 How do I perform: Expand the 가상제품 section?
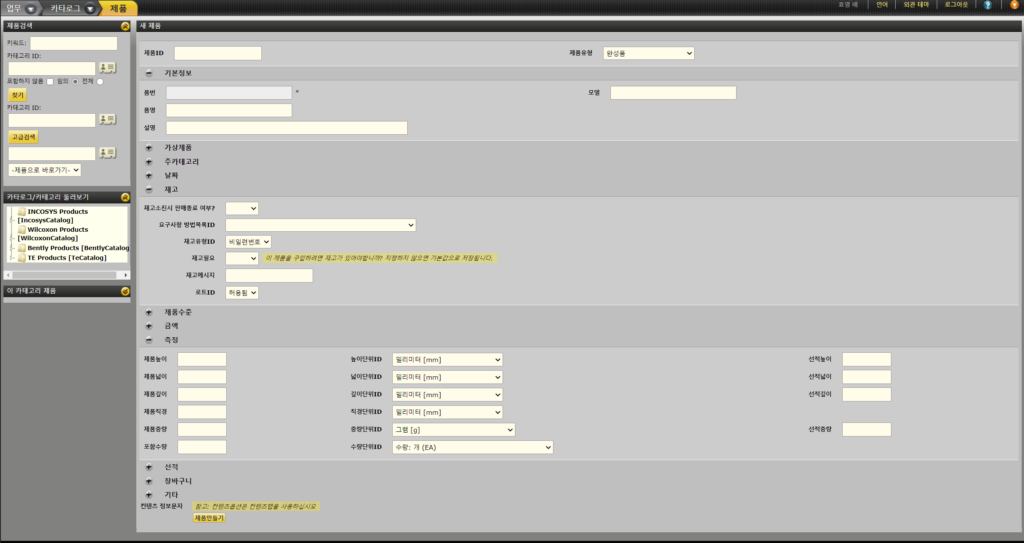tap(149, 147)
